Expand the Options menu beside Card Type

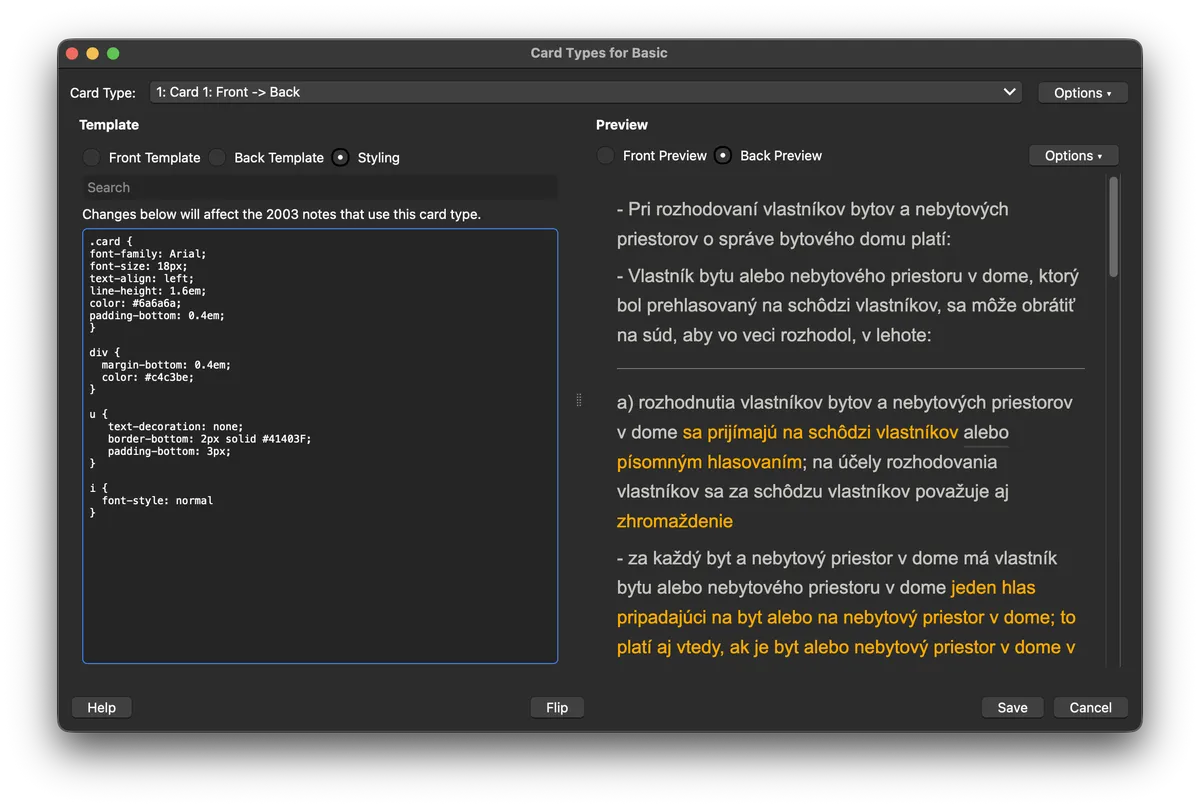[1082, 93]
